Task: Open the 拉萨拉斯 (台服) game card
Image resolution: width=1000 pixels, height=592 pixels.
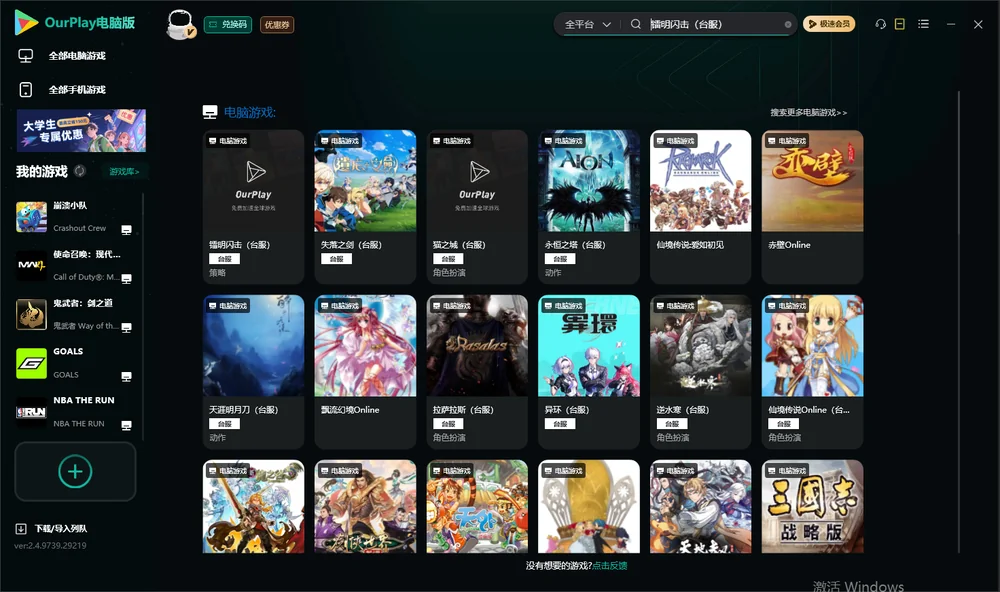Action: [477, 372]
